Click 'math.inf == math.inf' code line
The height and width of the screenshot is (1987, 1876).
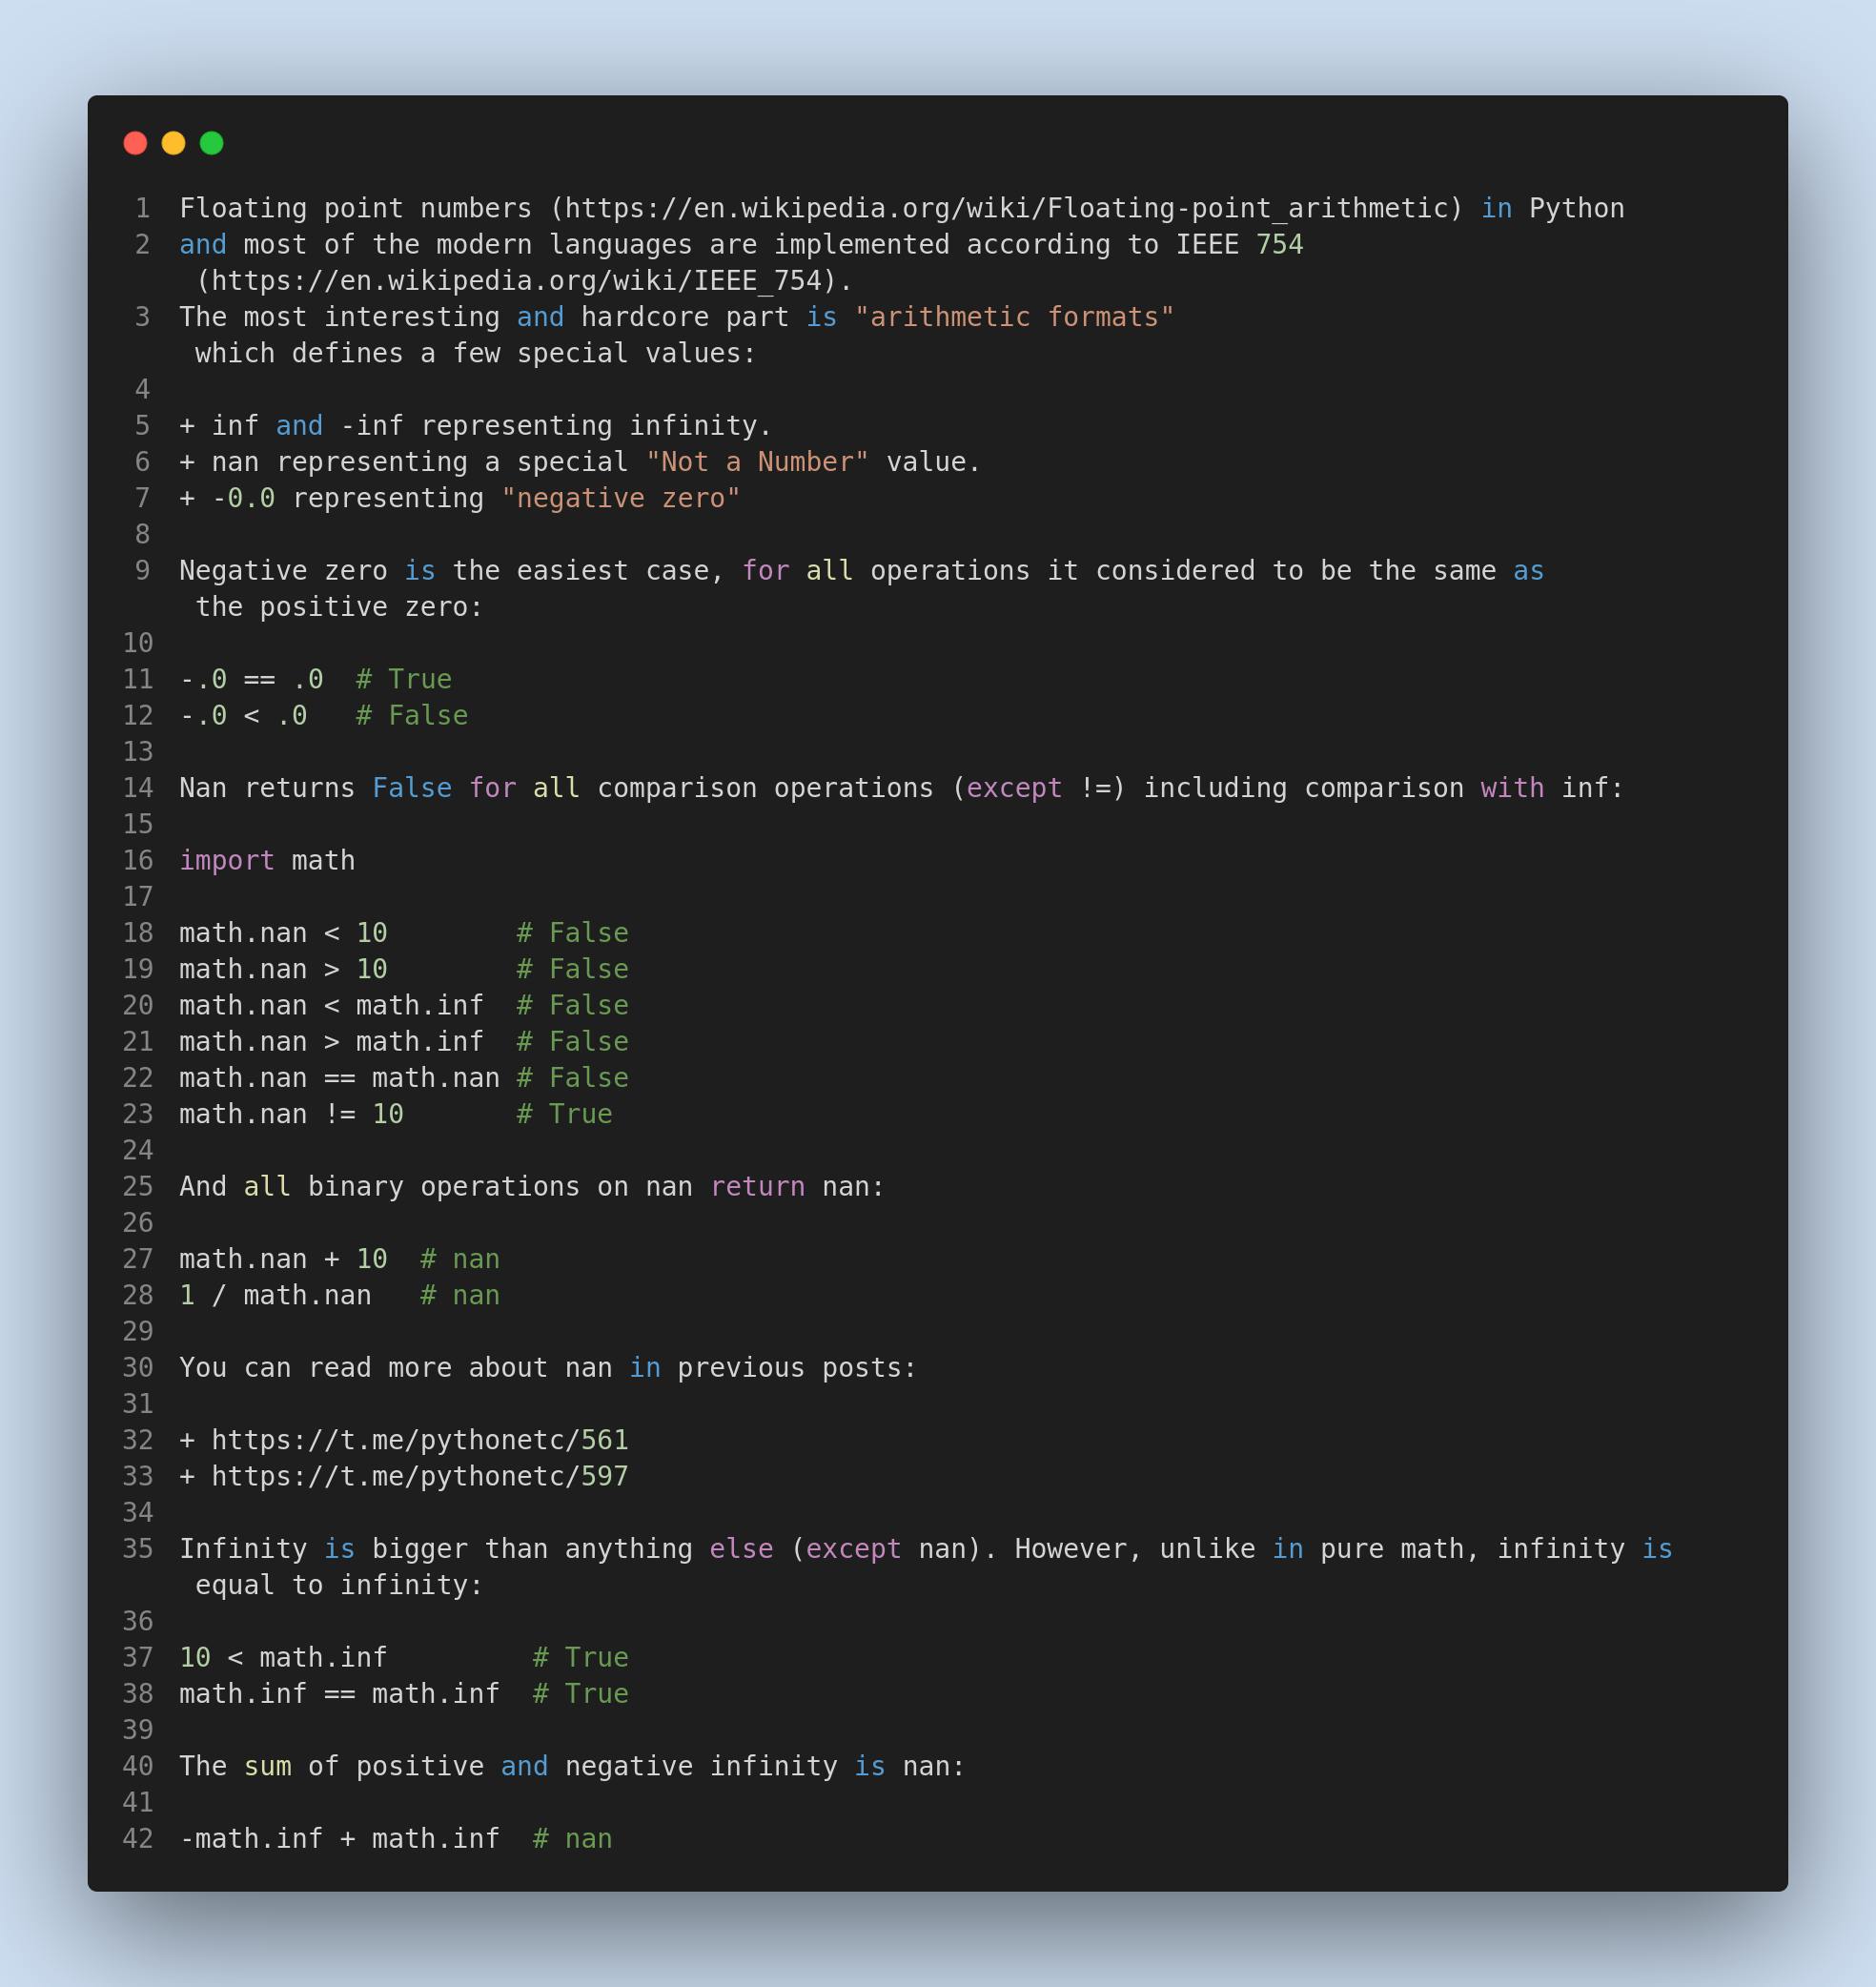pyautogui.click(x=339, y=1693)
